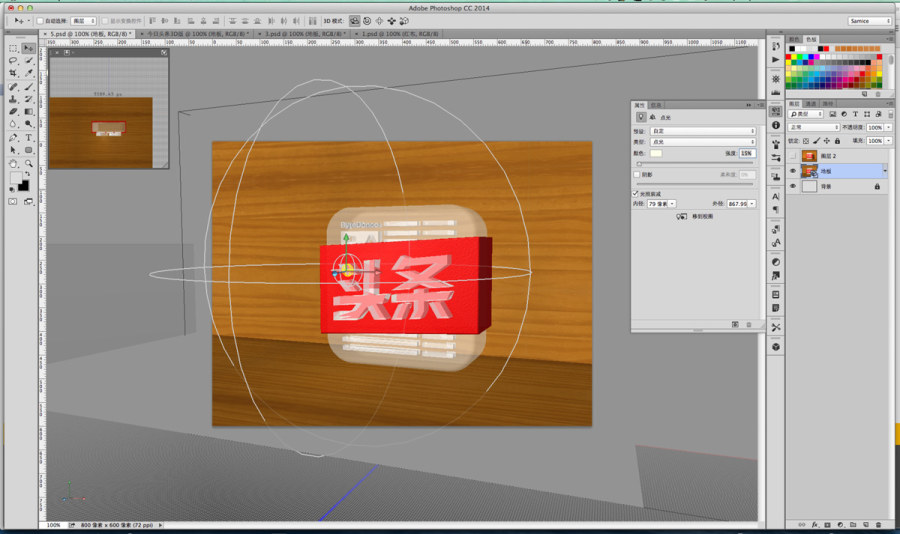
Task: Select the Eyedropper tool
Action: click(x=28, y=73)
